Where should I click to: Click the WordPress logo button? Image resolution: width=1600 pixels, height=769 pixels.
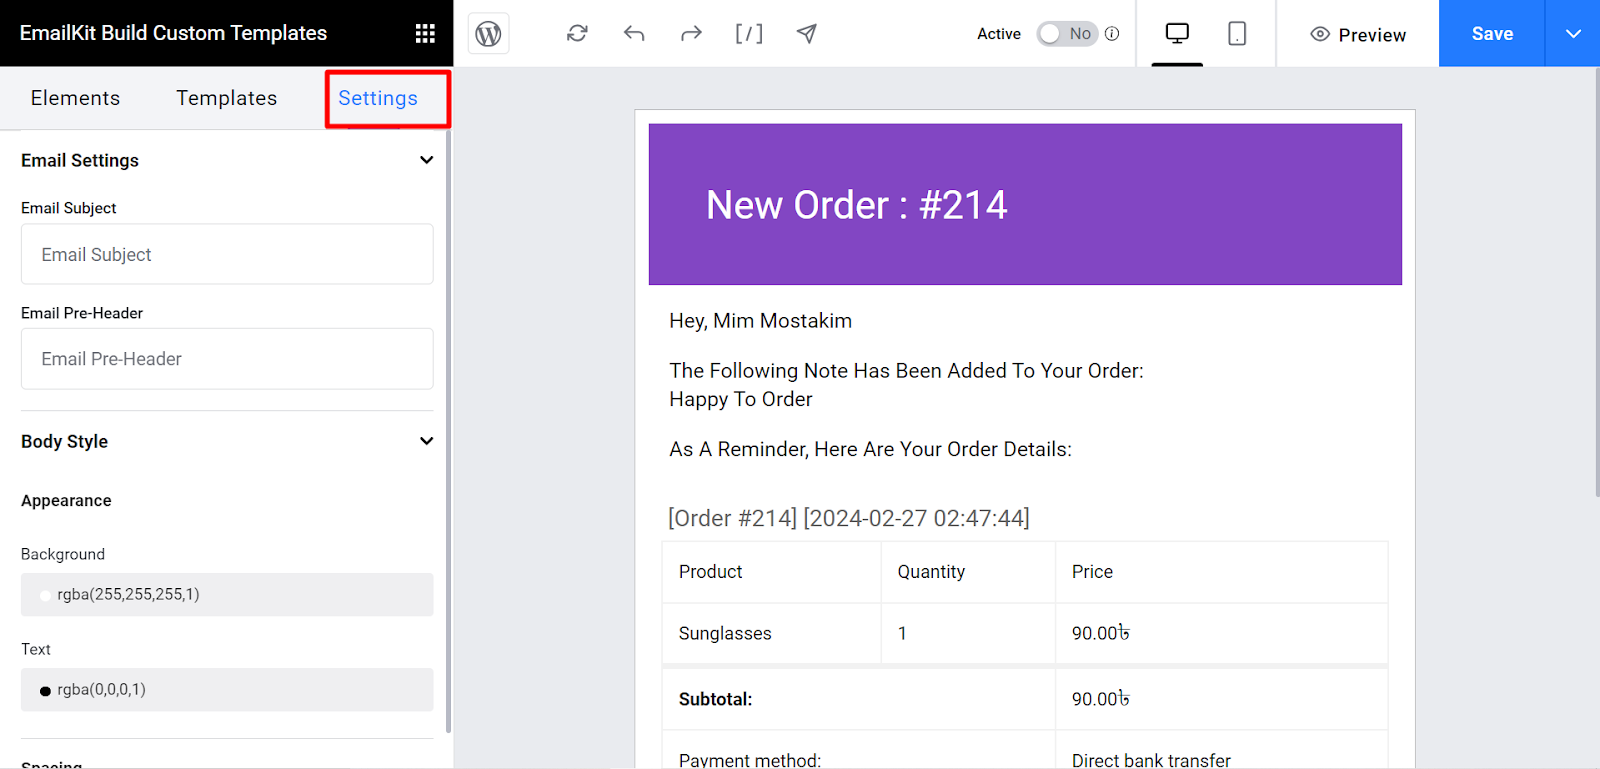(x=488, y=34)
